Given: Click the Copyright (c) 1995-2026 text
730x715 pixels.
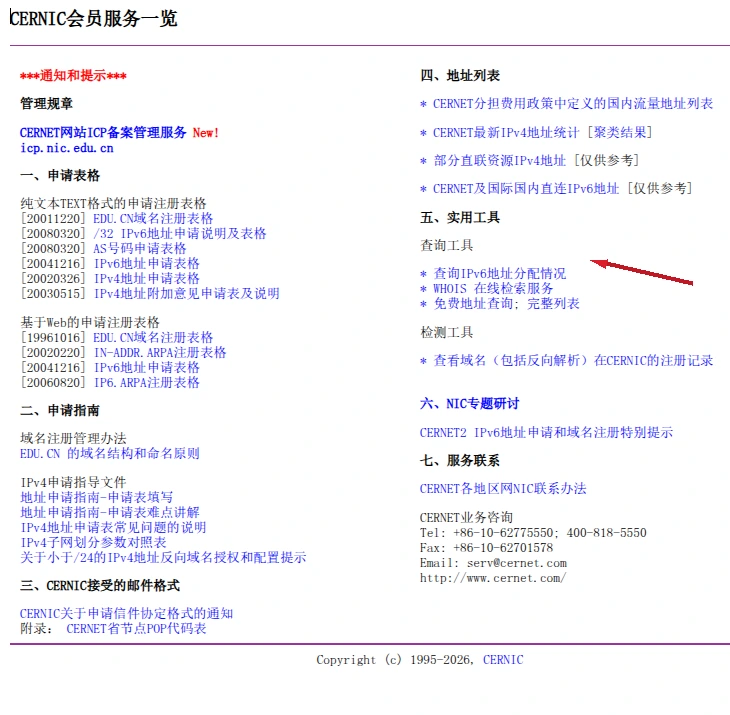Looking at the screenshot, I should coord(395,660).
